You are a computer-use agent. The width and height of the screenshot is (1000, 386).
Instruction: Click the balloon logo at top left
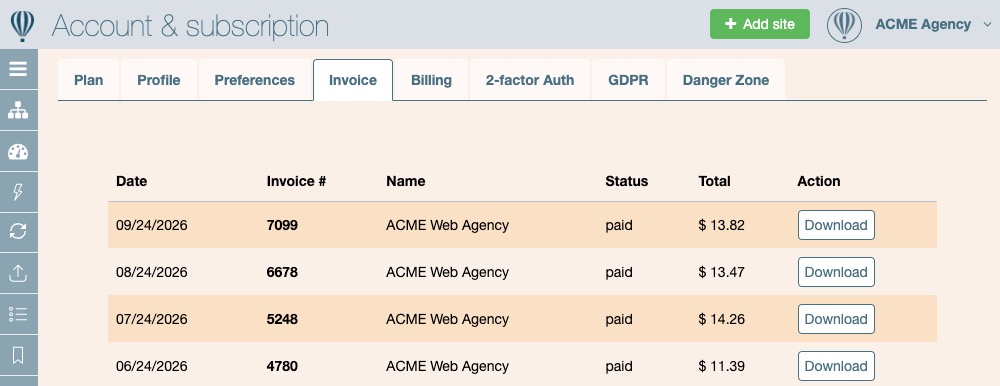point(22,25)
